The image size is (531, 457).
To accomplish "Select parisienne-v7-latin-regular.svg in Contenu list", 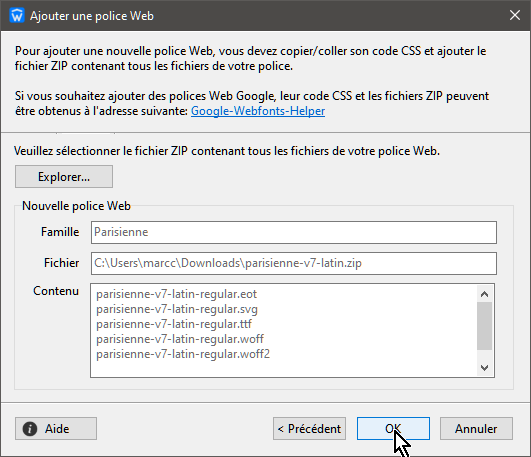I will pyautogui.click(x=177, y=309).
